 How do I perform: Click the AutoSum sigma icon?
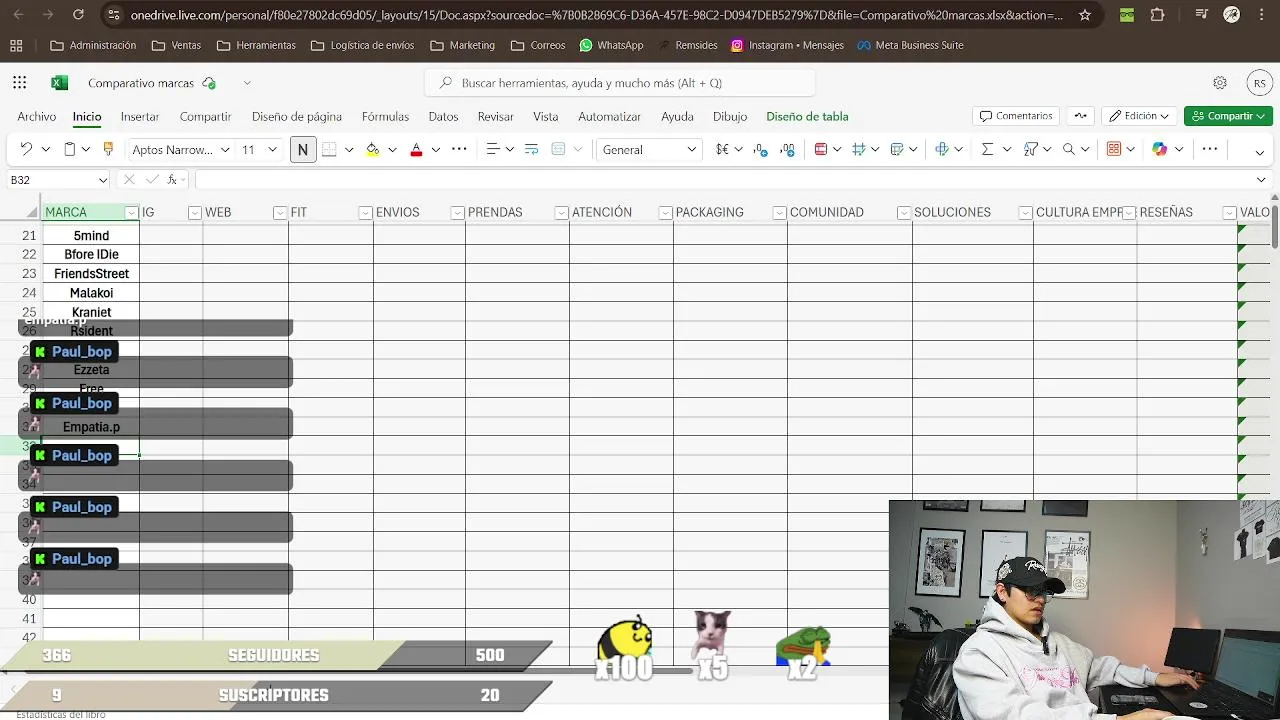pyautogui.click(x=987, y=149)
